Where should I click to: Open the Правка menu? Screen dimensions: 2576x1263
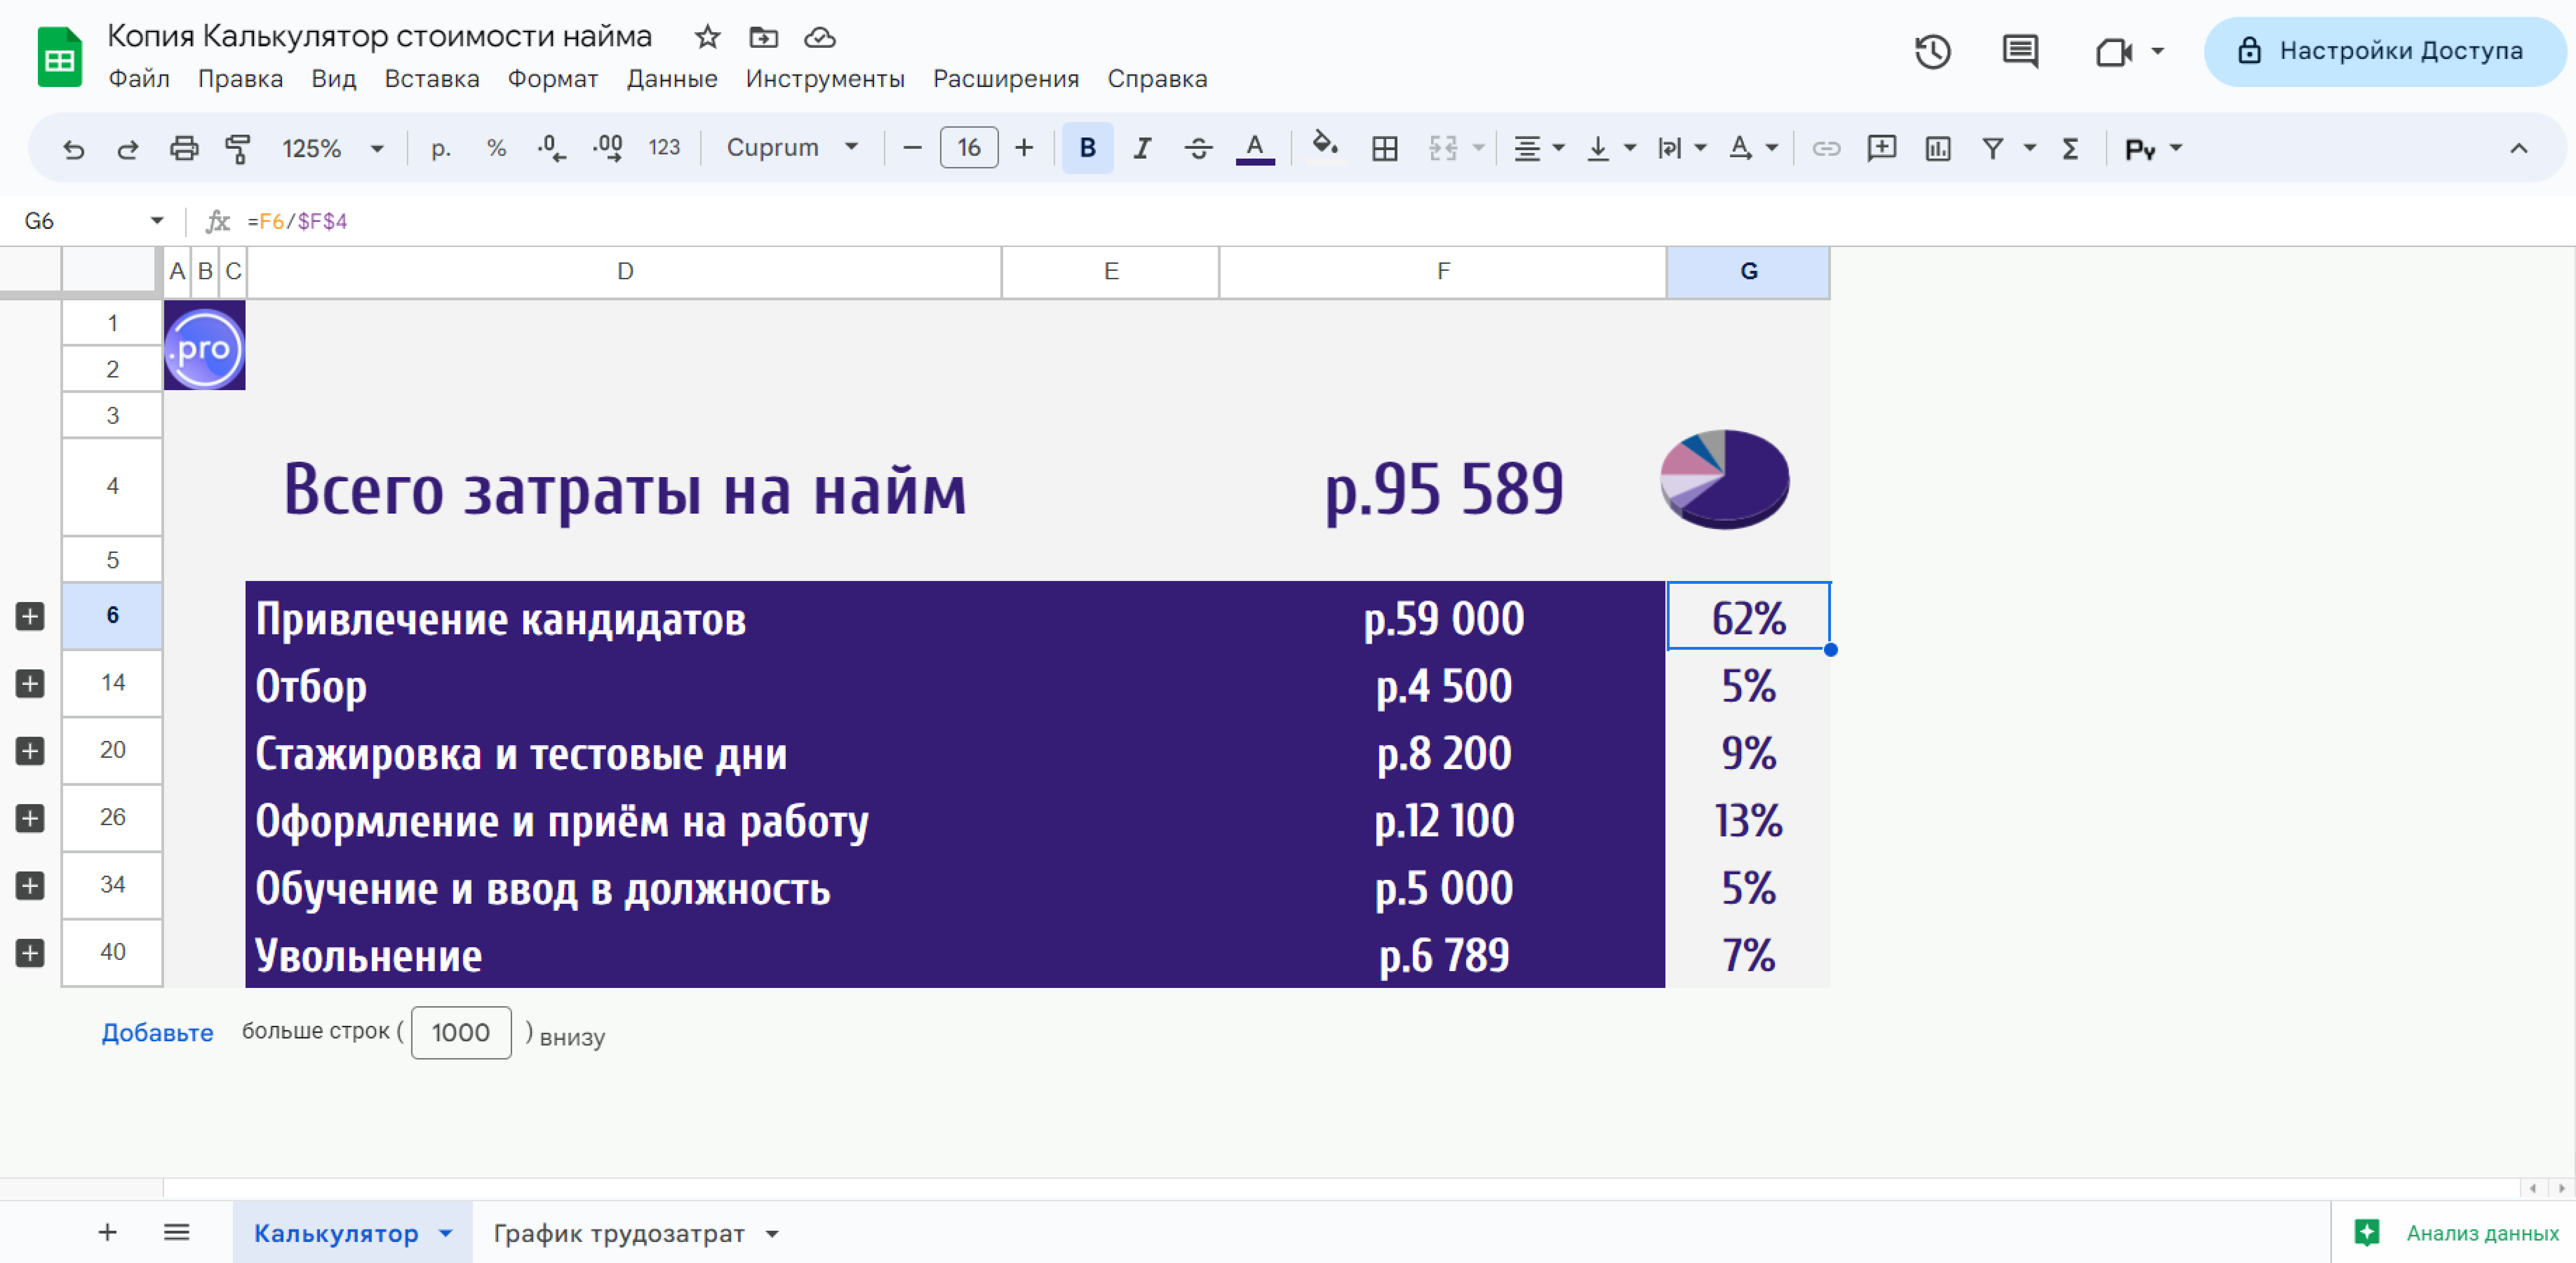tap(240, 79)
